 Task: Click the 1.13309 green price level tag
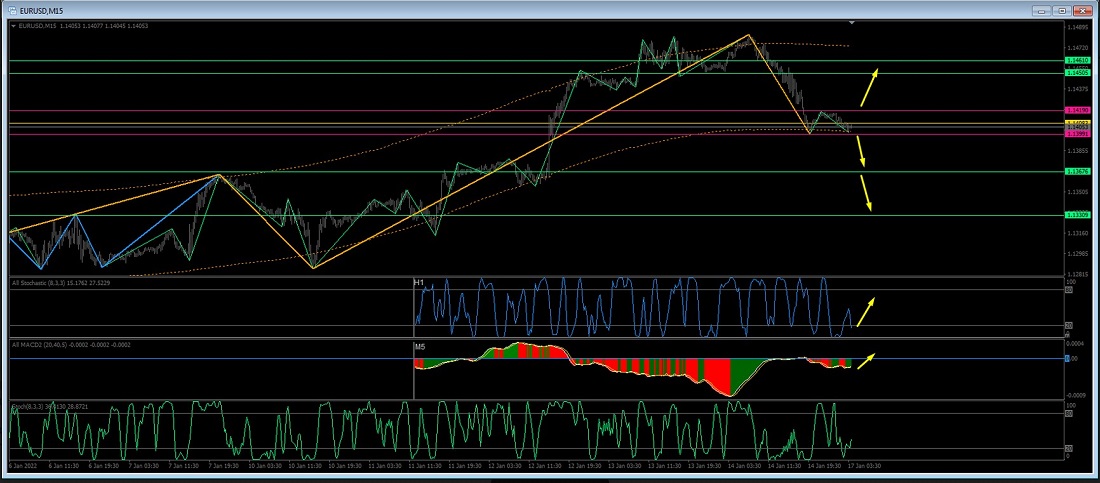[1077, 215]
